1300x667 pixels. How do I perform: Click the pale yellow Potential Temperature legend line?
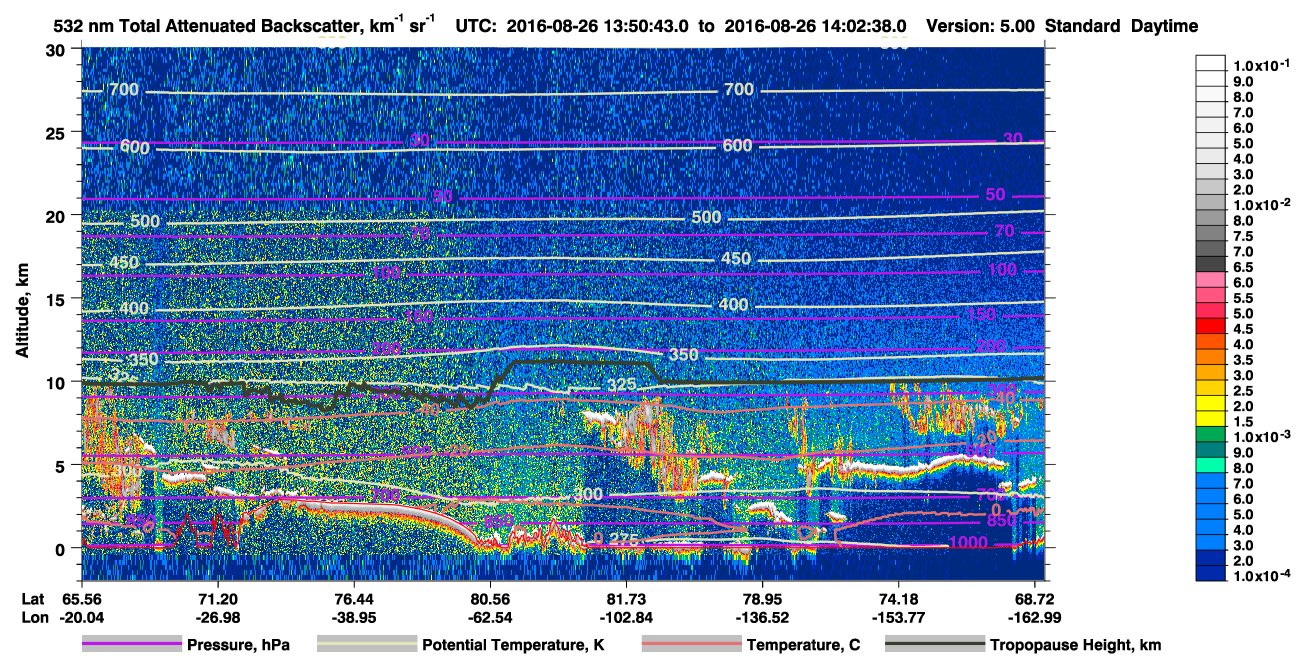pos(366,645)
